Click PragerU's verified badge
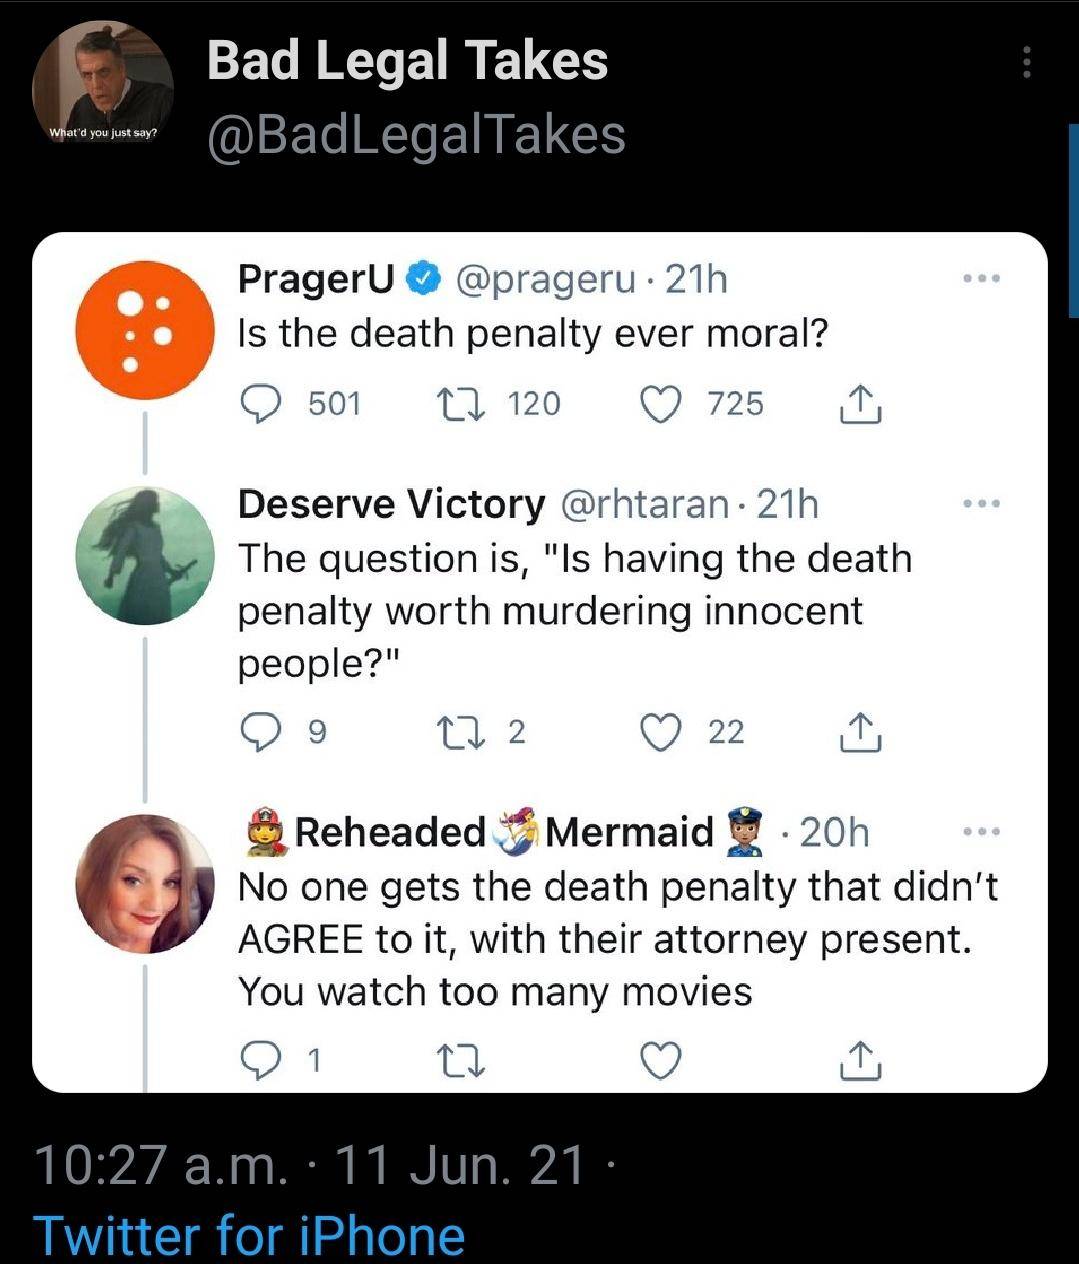This screenshot has height=1264, width=1079. pos(421,277)
